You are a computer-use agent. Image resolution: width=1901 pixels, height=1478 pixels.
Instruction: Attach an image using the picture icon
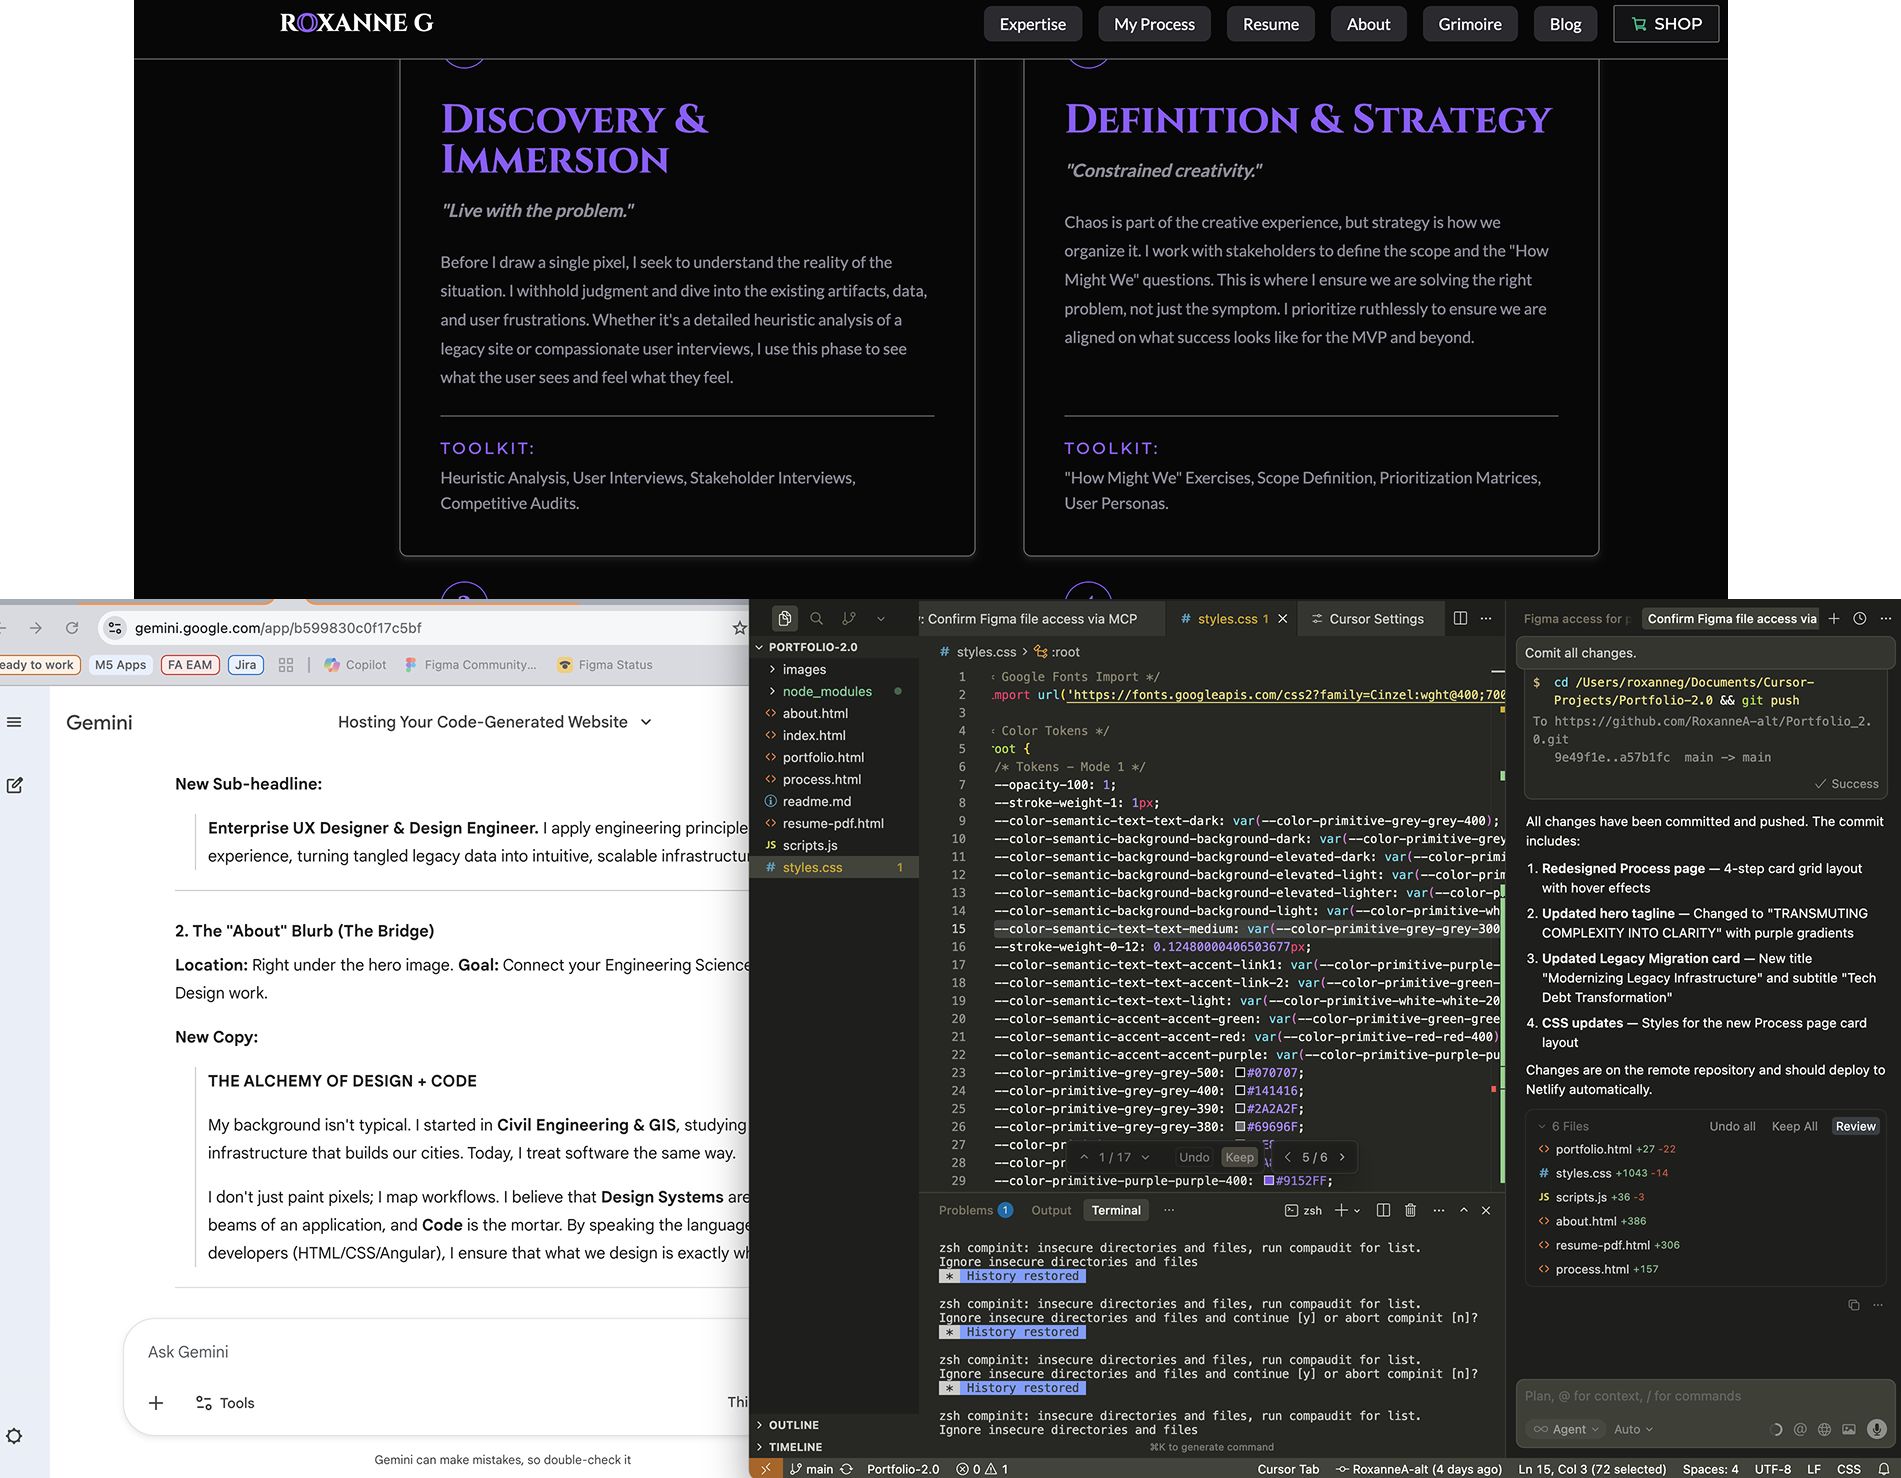(x=1849, y=1429)
